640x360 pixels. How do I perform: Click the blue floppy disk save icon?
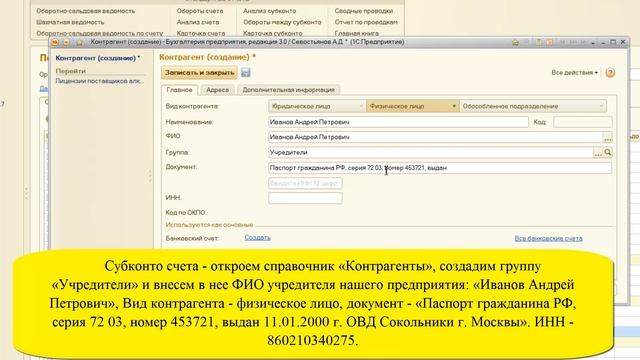(246, 73)
